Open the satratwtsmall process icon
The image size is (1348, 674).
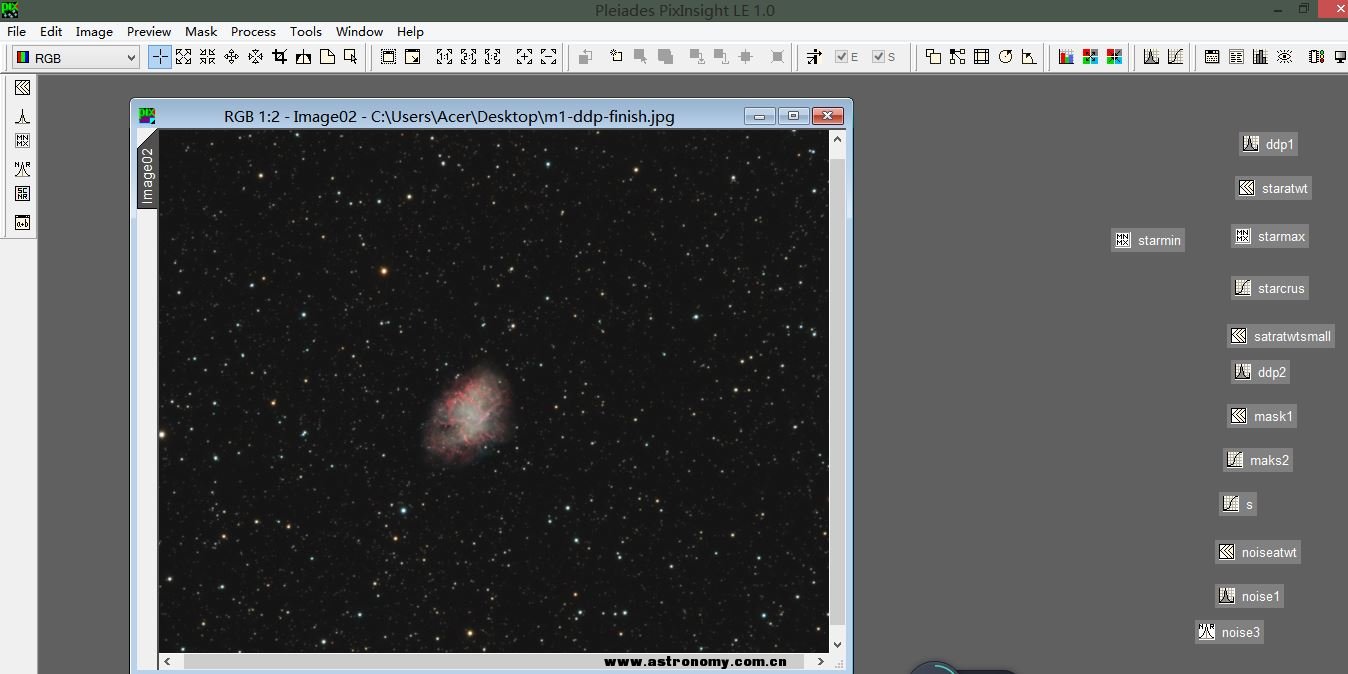(1281, 336)
